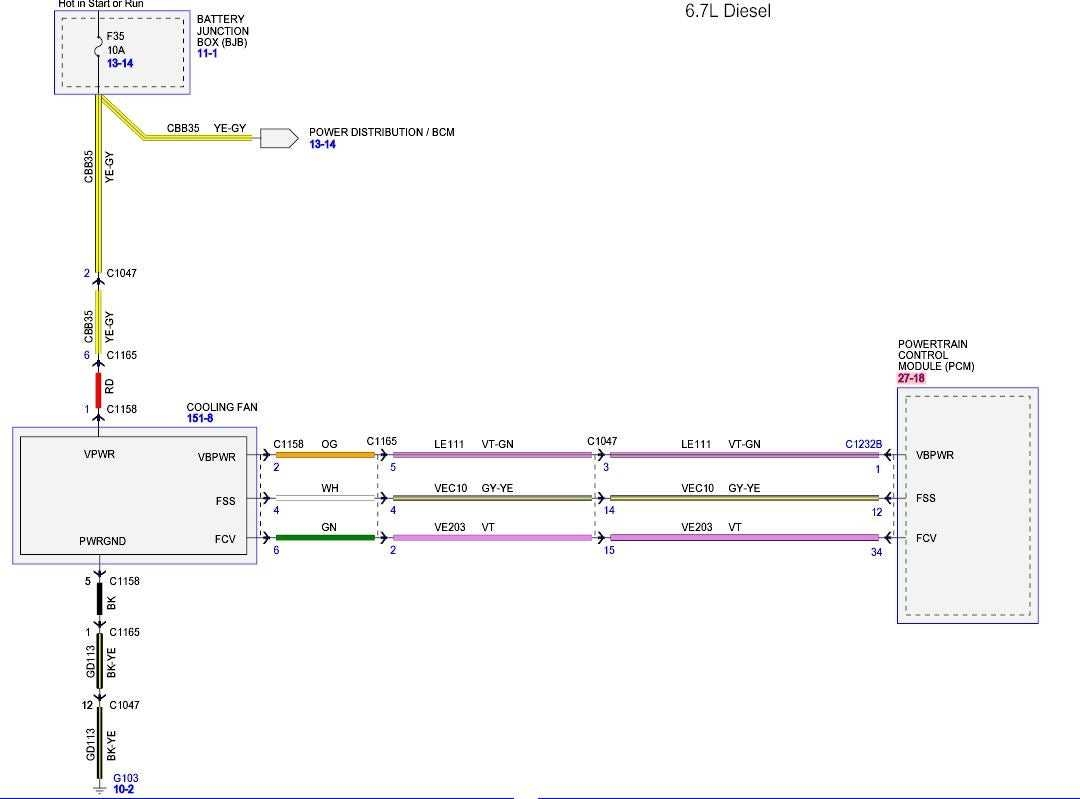The height and width of the screenshot is (799, 1080).
Task: Click the highlighted 27-18 PCM page link
Action: tap(910, 379)
